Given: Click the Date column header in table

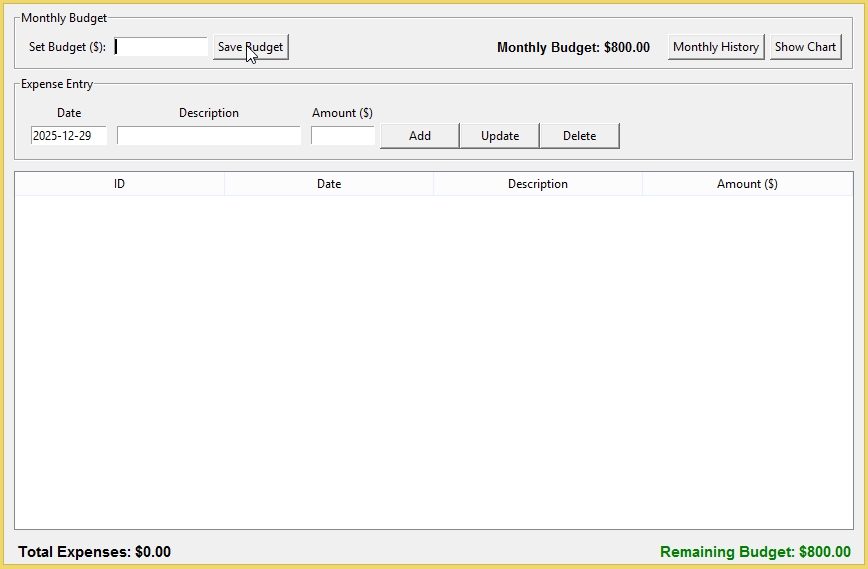Looking at the screenshot, I should click(x=329, y=184).
